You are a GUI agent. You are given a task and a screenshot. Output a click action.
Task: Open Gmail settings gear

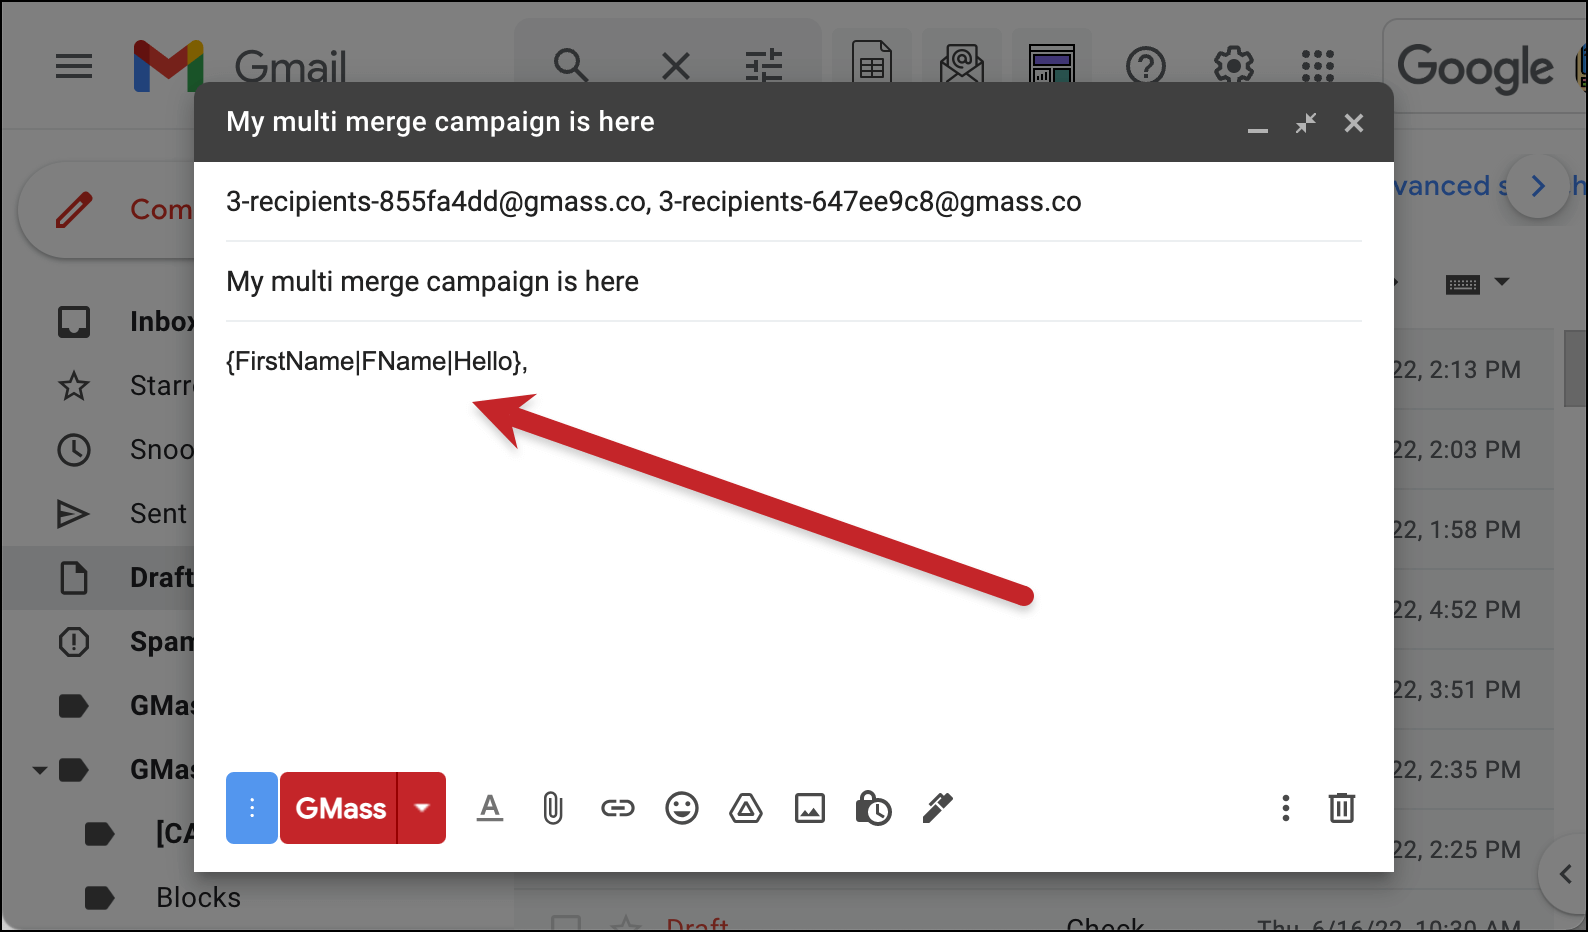[1234, 66]
